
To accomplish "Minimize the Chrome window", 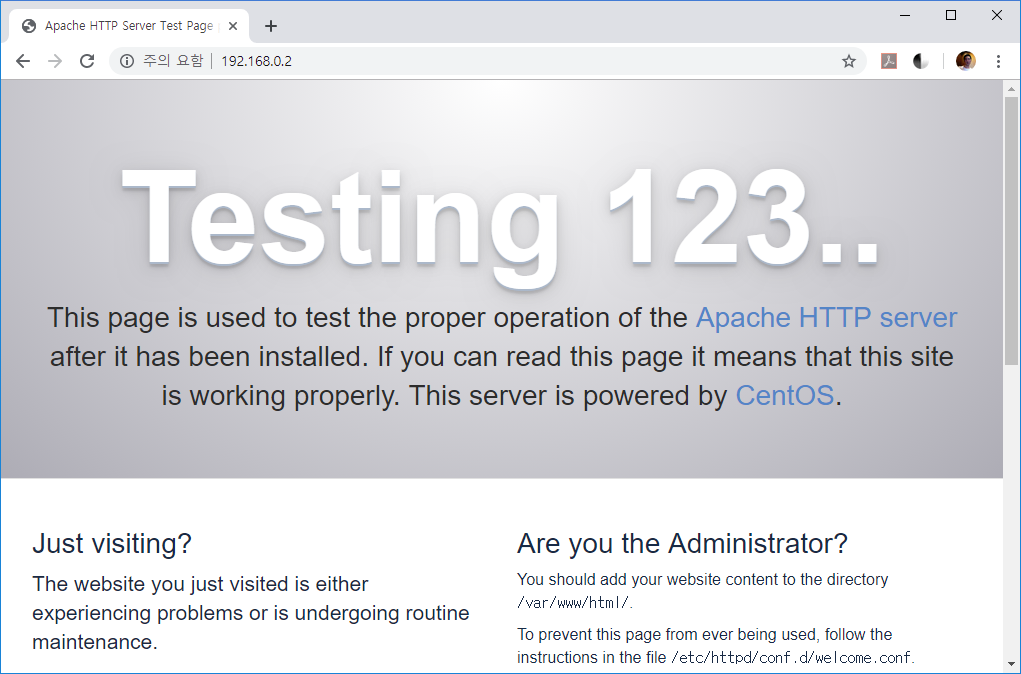I will [x=905, y=15].
